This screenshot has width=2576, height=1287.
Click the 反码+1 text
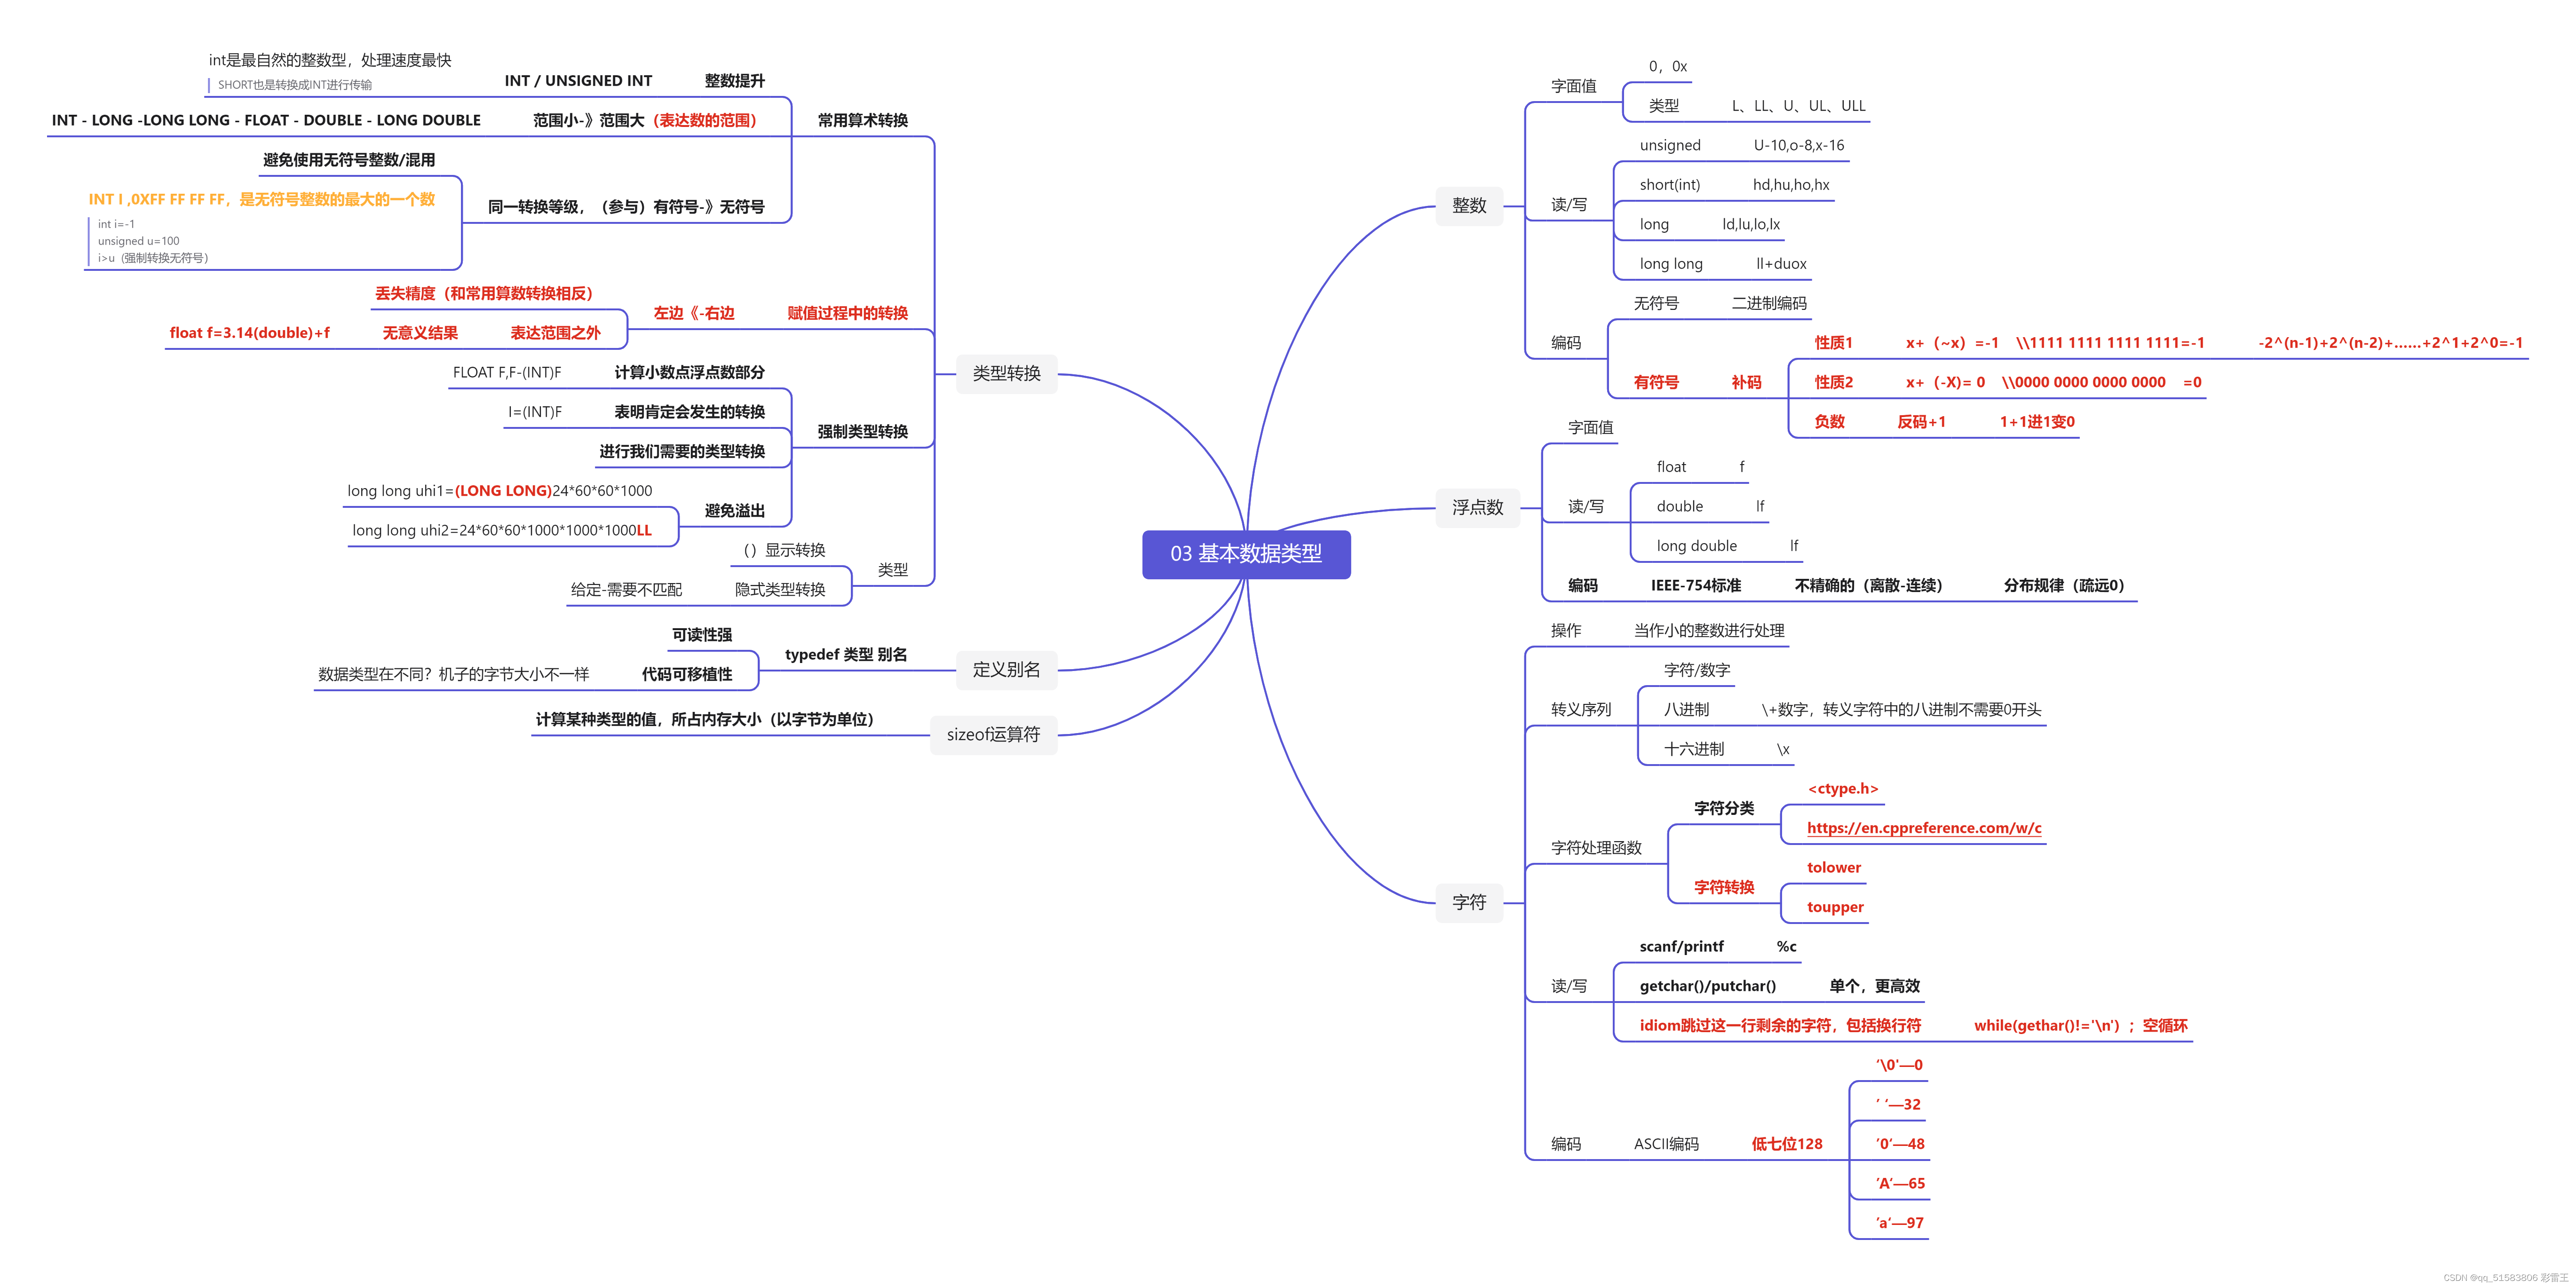(1921, 422)
